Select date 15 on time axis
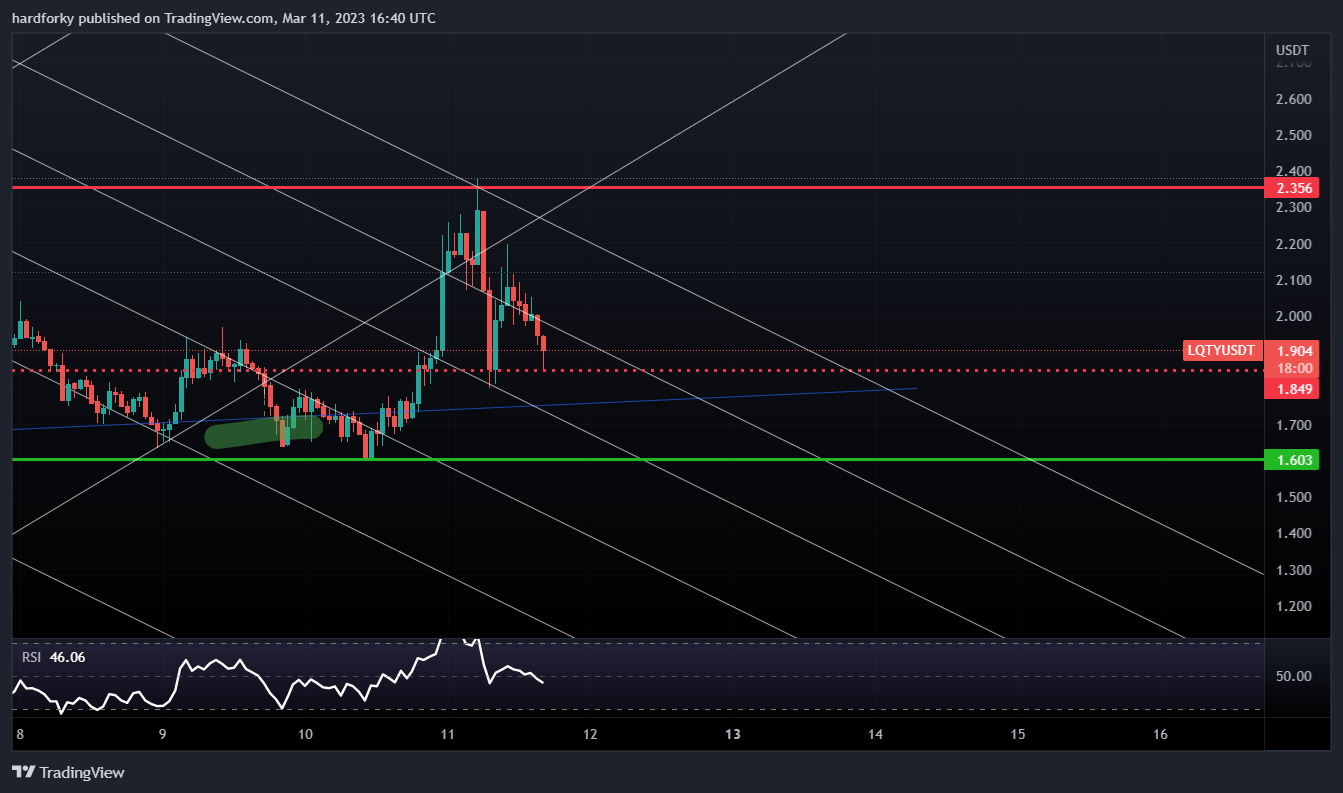The width and height of the screenshot is (1343, 793). (x=1018, y=734)
